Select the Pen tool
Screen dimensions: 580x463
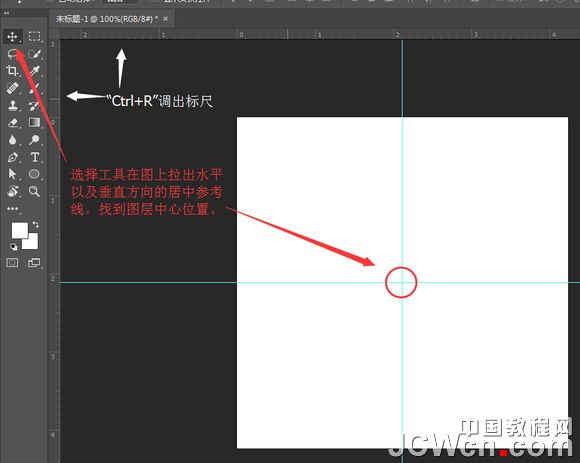click(13, 157)
